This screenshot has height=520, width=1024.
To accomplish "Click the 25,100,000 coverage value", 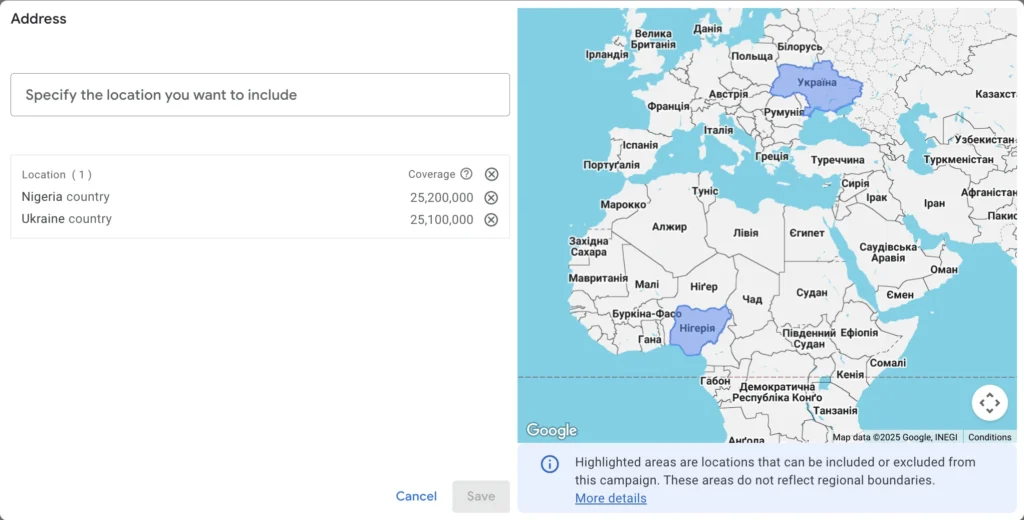I will pos(441,219).
